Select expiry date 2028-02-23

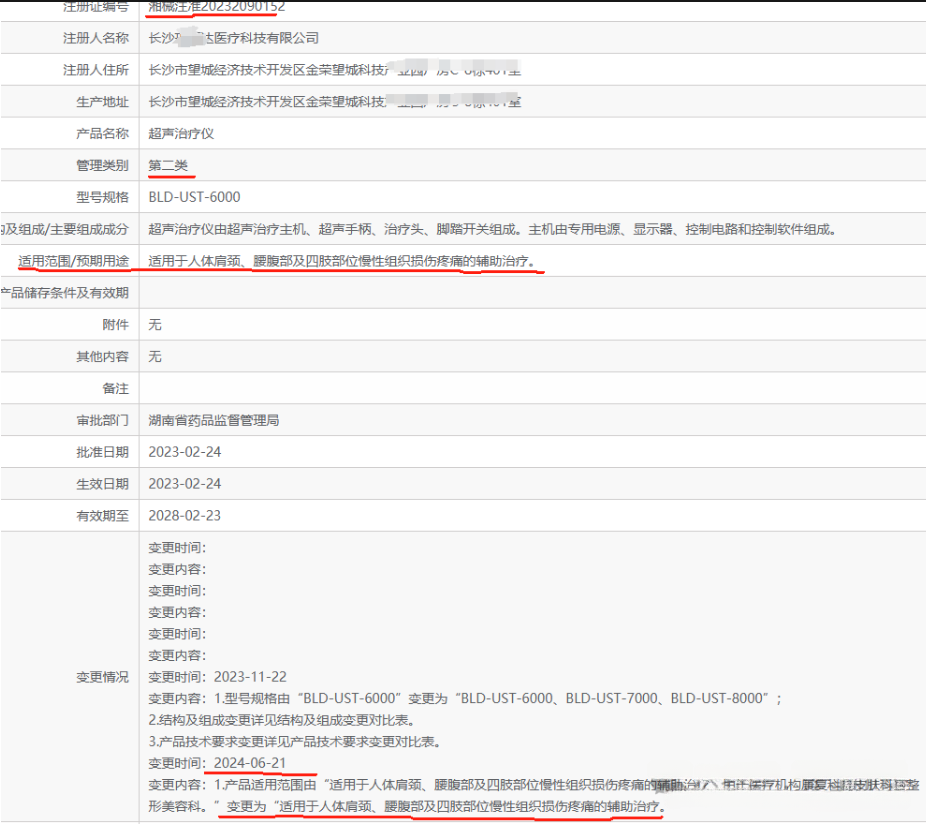click(185, 516)
